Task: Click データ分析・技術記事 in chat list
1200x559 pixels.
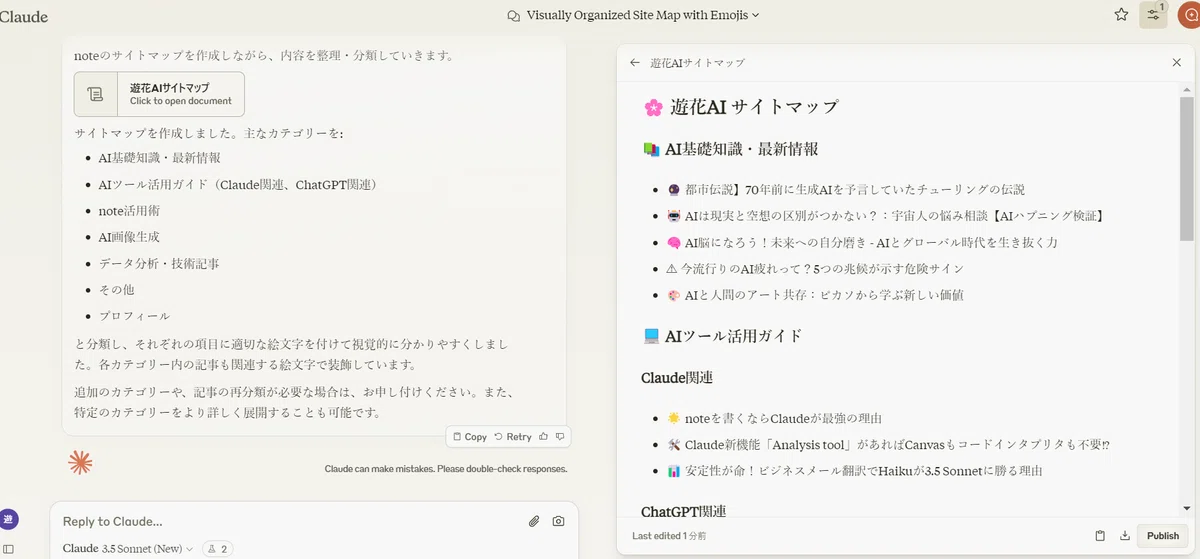Action: click(158, 263)
